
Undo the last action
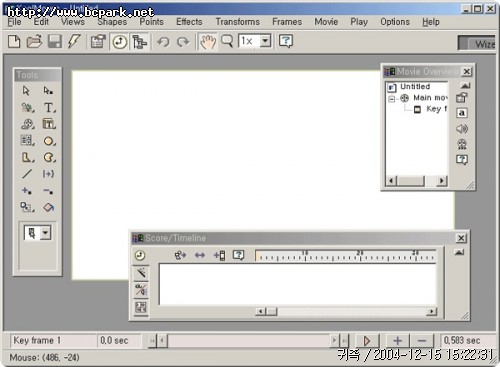pyautogui.click(x=163, y=42)
